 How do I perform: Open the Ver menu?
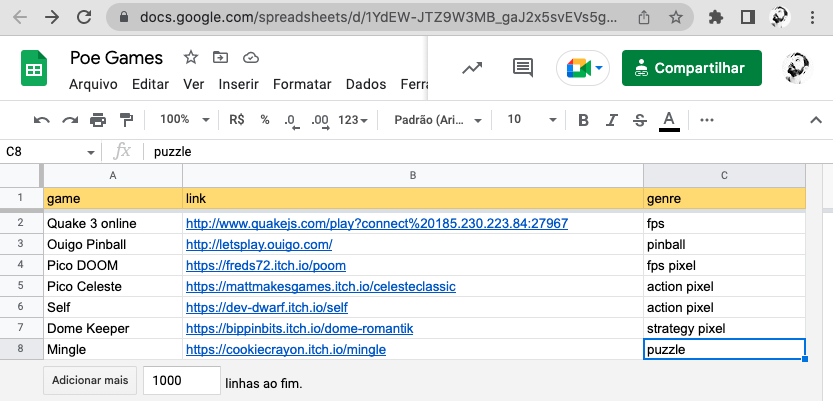coord(194,84)
